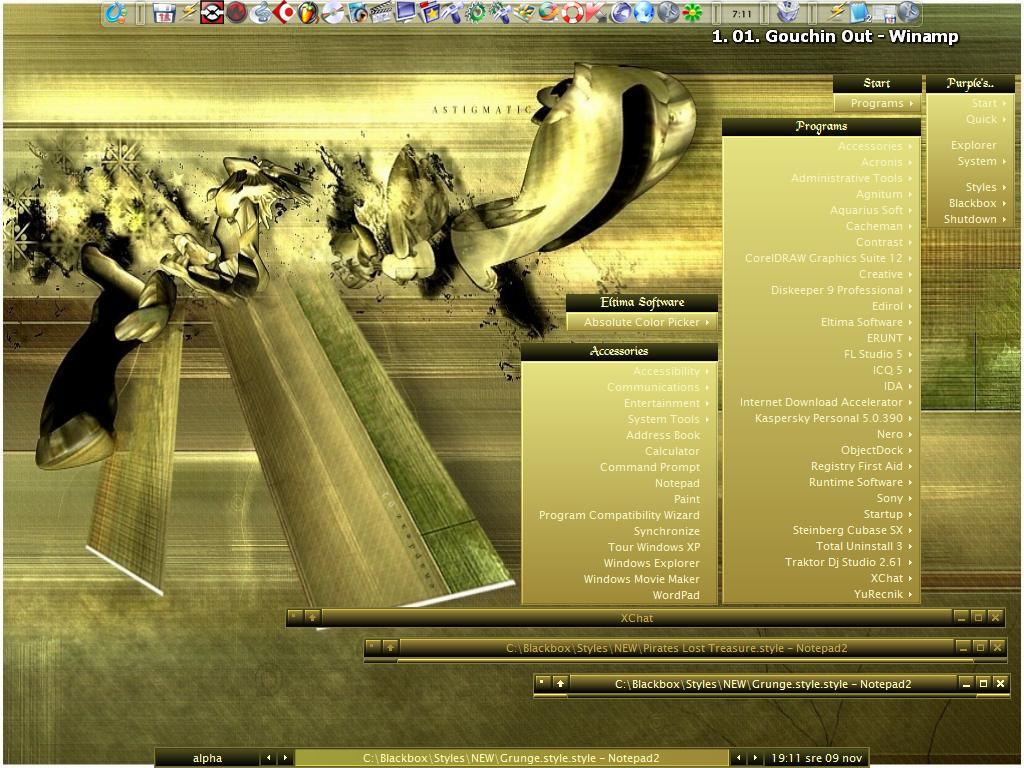
Task: Open the camera photo dock icon
Action: [x=357, y=12]
